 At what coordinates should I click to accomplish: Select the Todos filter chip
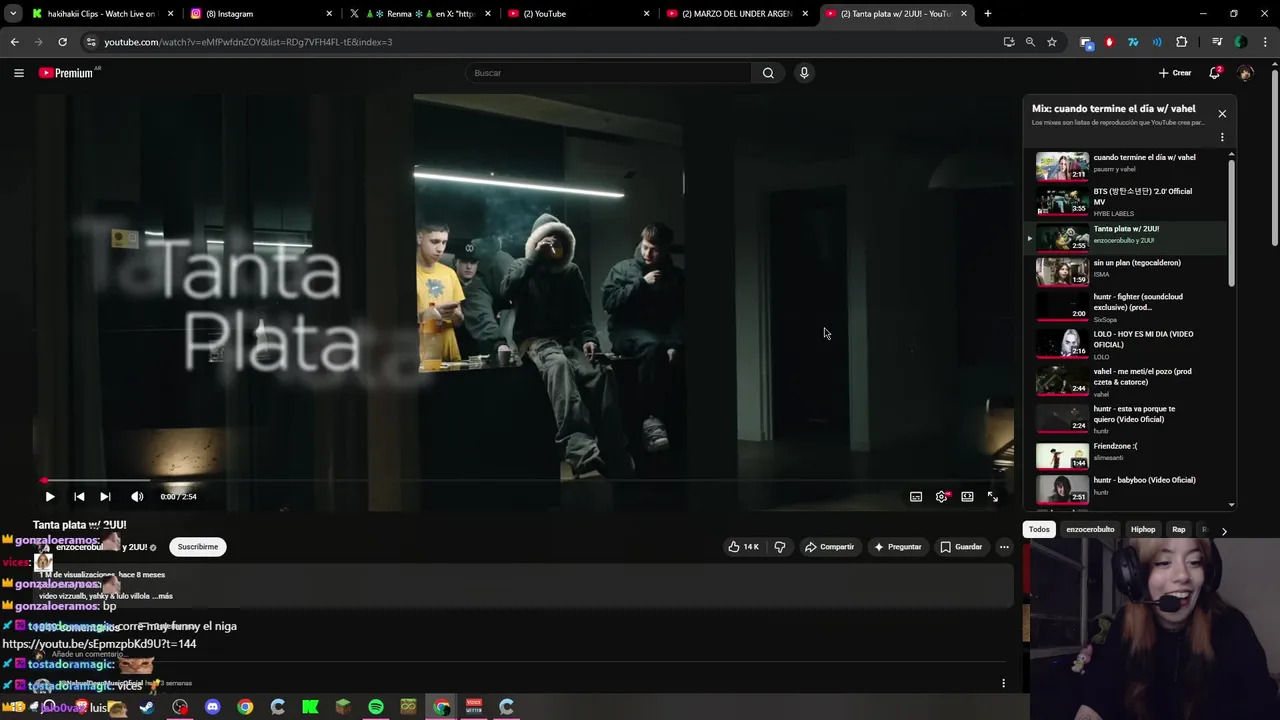(1039, 530)
